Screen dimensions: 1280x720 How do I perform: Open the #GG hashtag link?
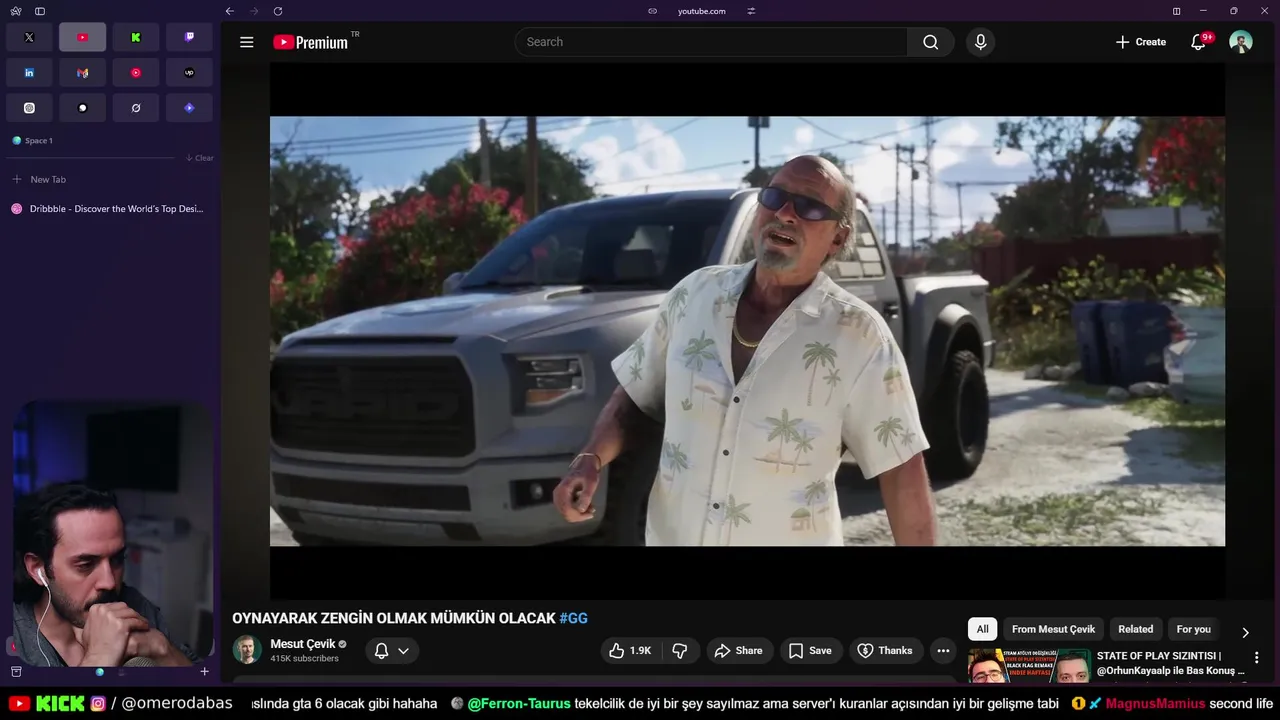point(573,619)
